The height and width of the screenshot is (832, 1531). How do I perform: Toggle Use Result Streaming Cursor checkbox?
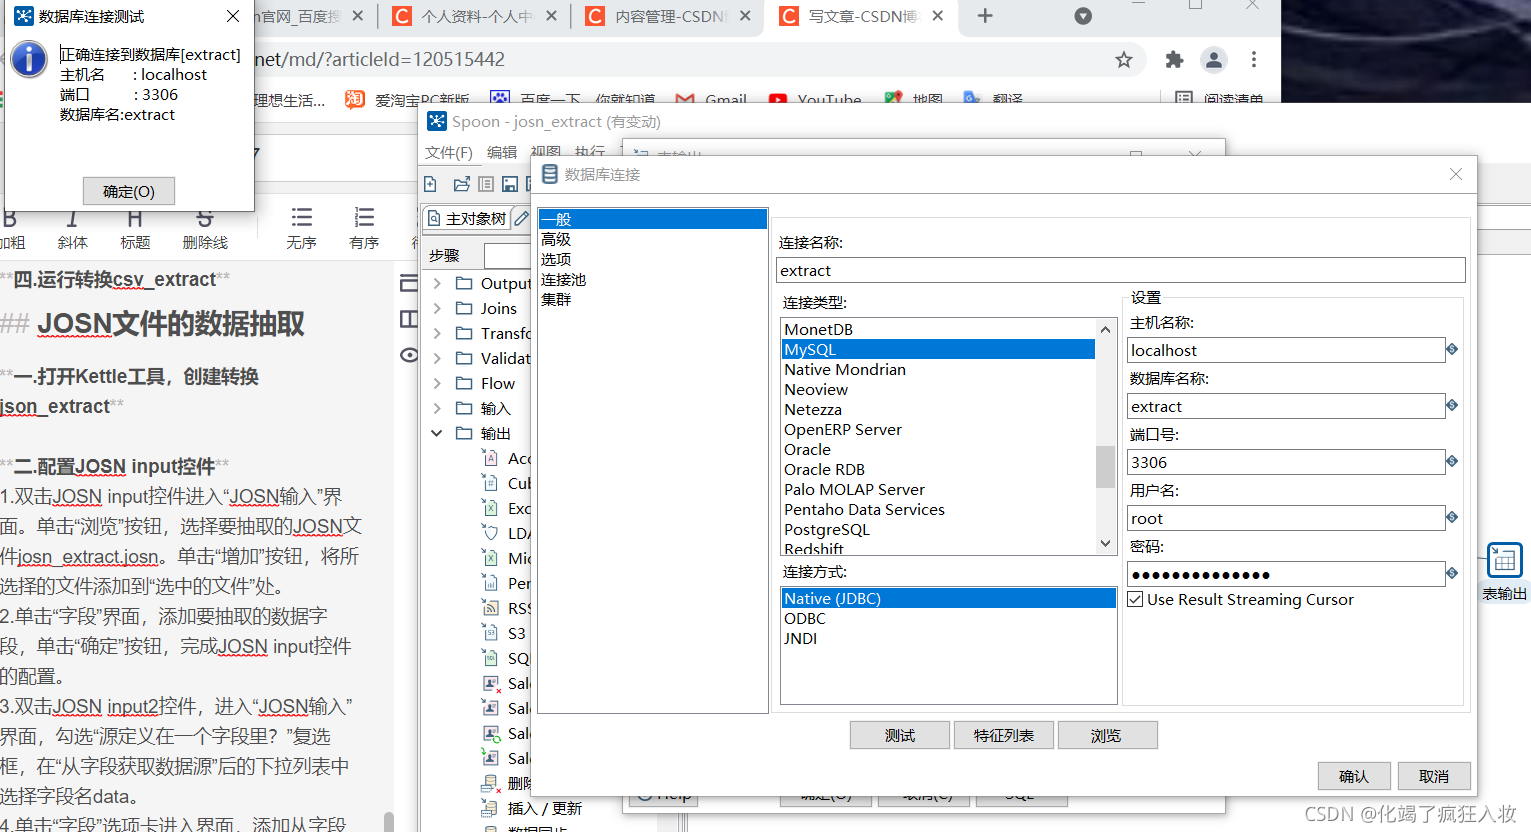(1135, 599)
